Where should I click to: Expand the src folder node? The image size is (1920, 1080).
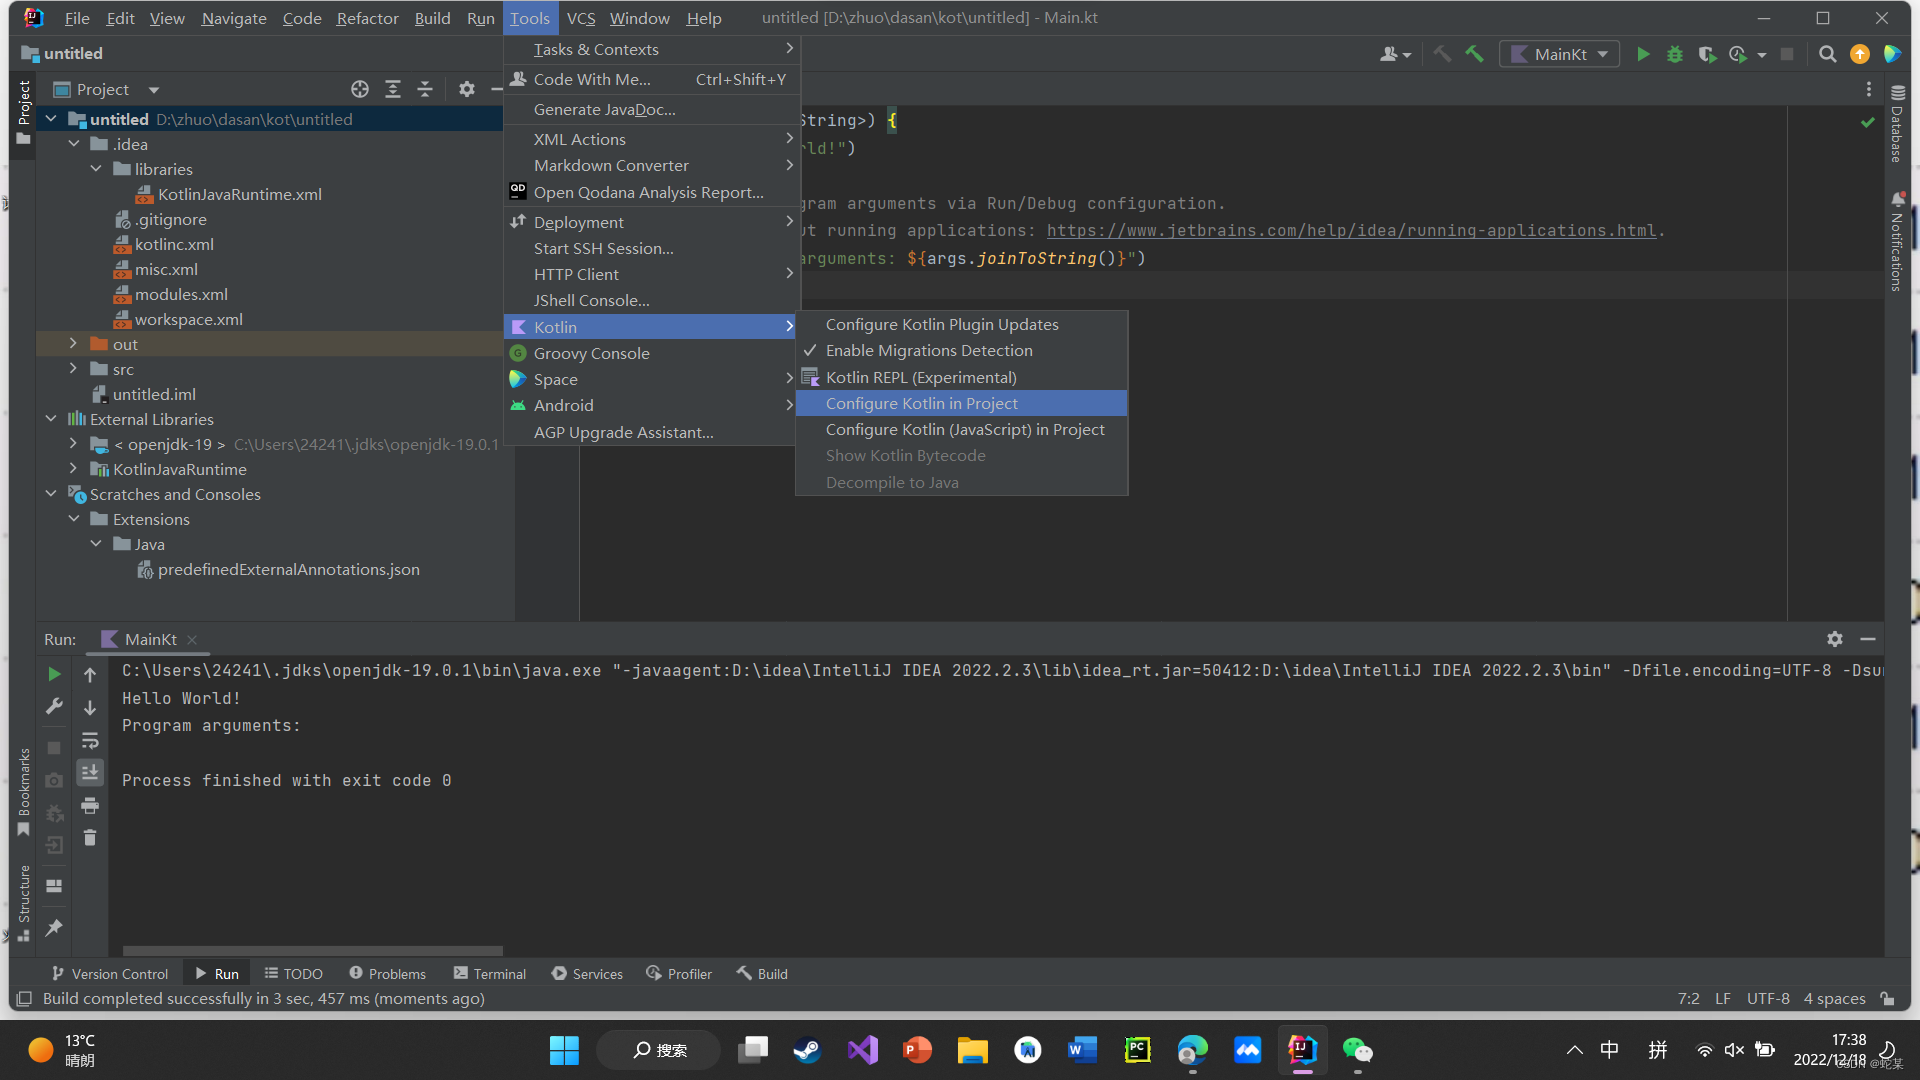pos(73,369)
